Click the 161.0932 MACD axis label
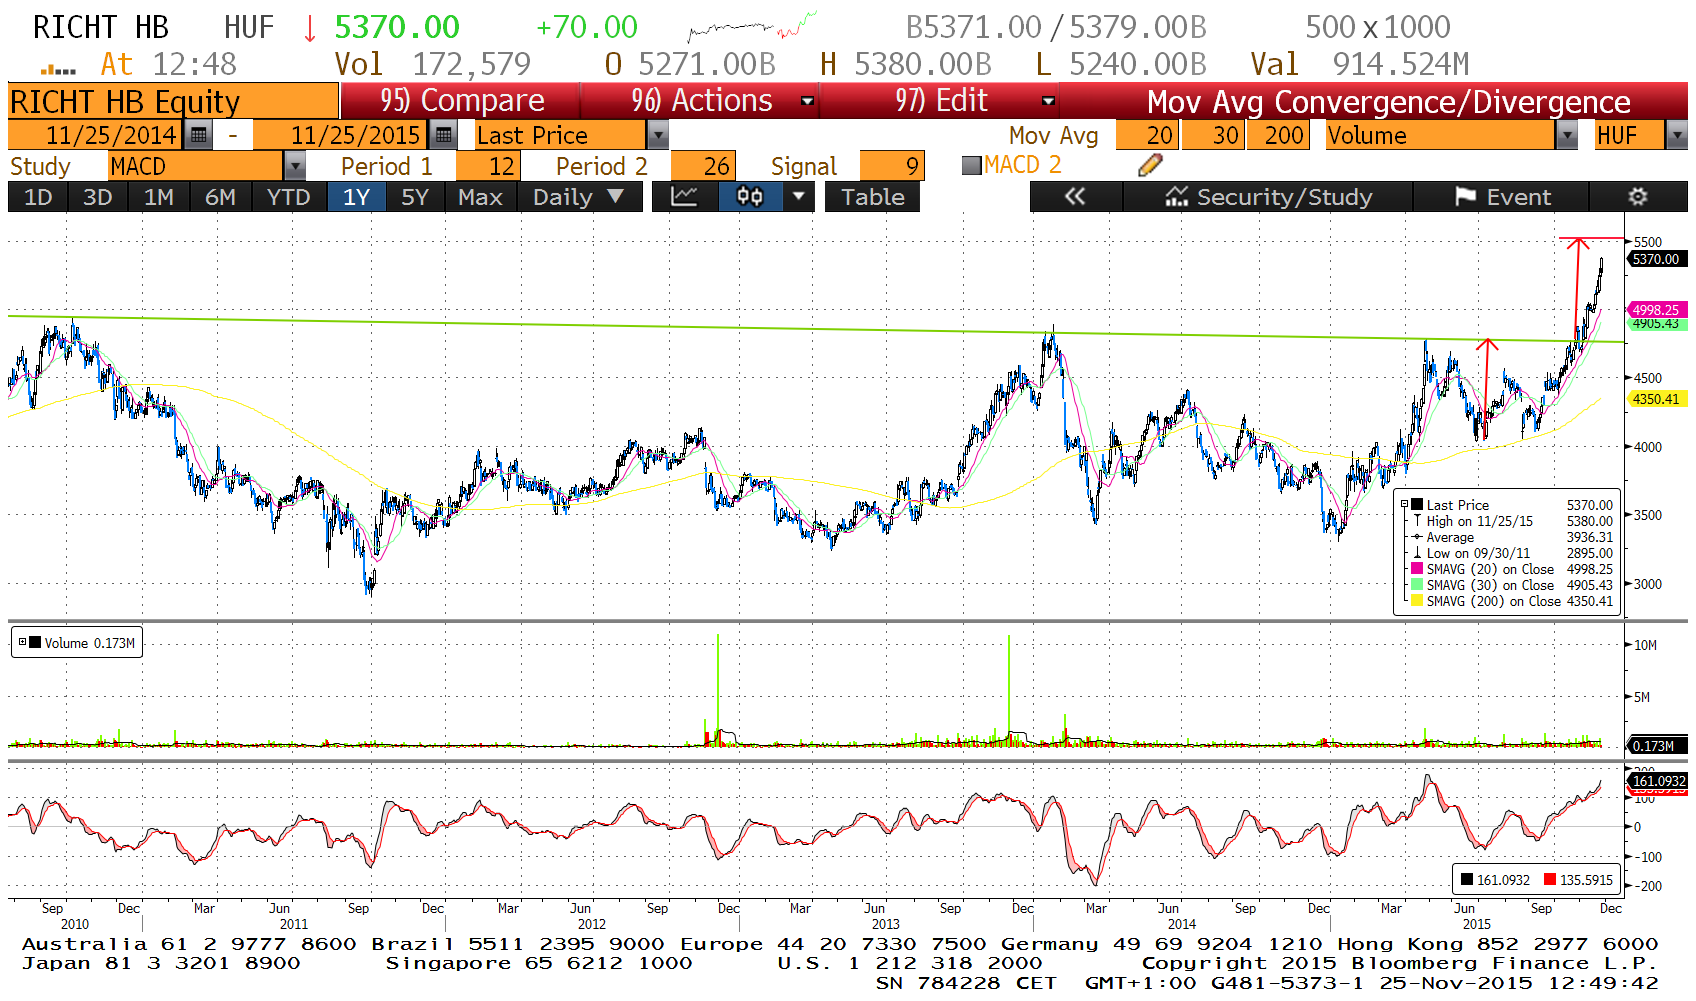Image resolution: width=1696 pixels, height=1001 pixels. click(x=1657, y=781)
